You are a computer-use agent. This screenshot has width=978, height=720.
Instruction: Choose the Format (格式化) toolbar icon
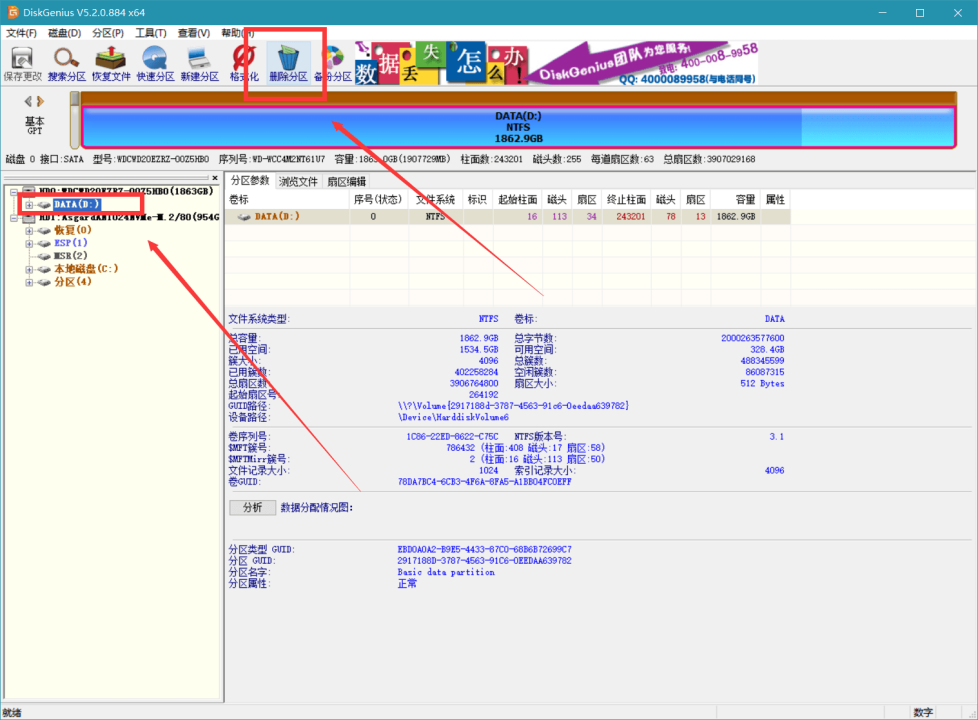(244, 63)
